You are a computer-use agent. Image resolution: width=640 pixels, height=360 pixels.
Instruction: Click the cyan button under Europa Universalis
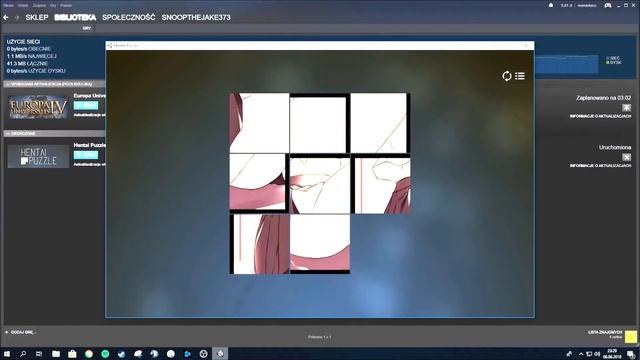pyautogui.click(x=86, y=105)
